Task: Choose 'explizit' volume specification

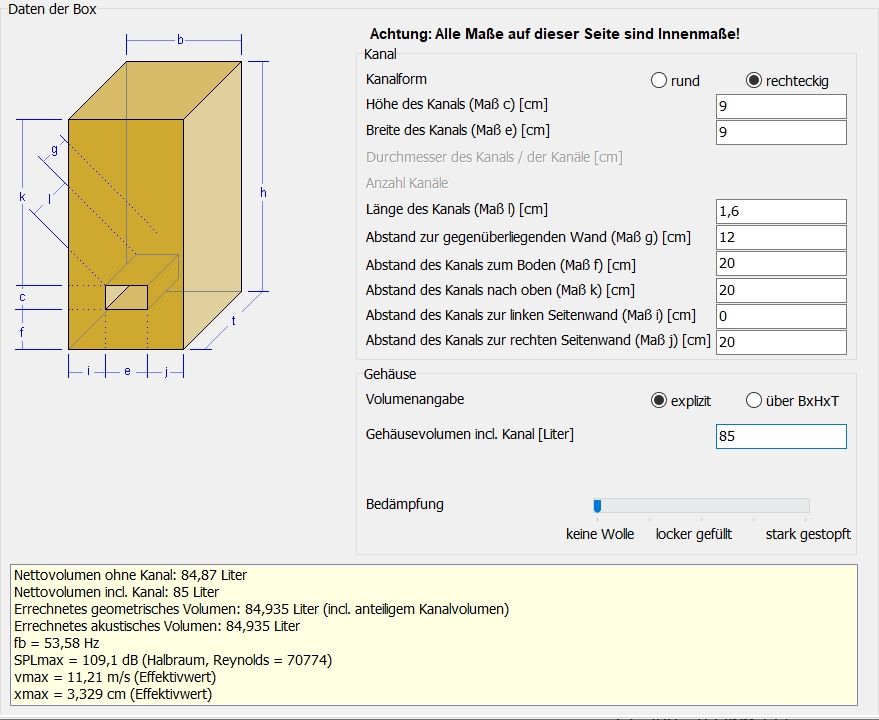Action: point(659,401)
